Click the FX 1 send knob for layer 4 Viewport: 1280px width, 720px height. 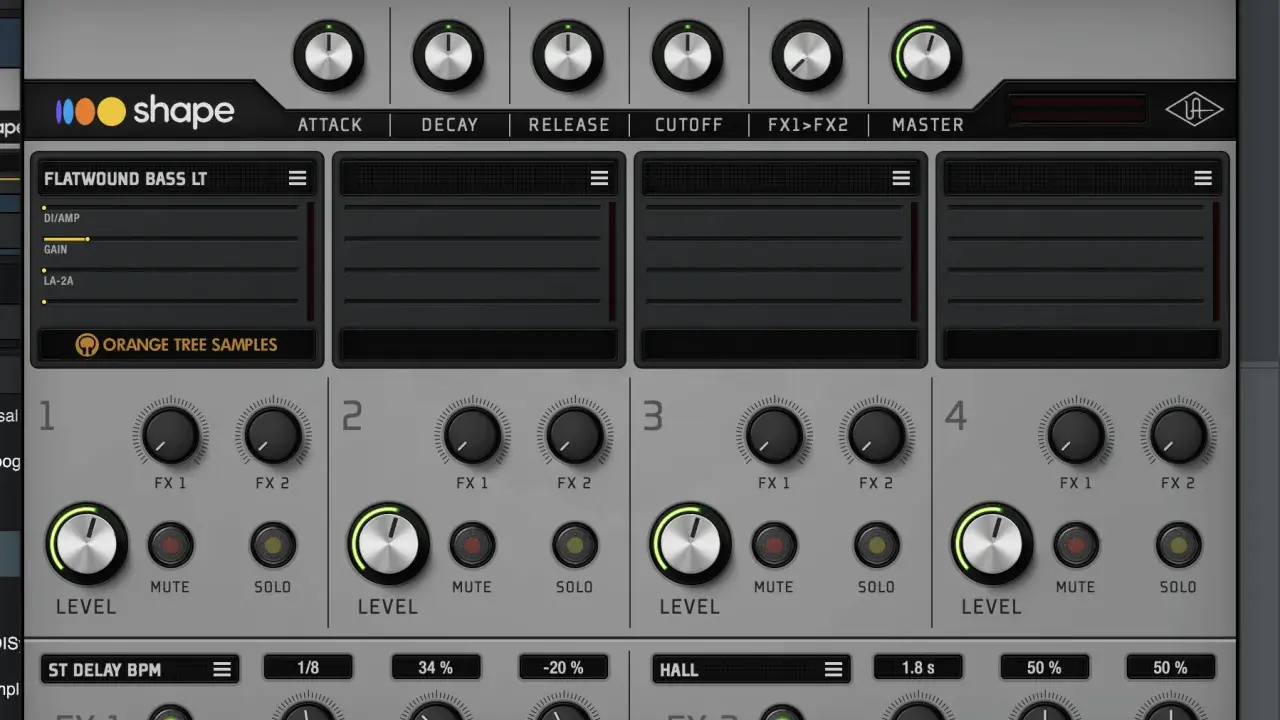[x=1076, y=435]
